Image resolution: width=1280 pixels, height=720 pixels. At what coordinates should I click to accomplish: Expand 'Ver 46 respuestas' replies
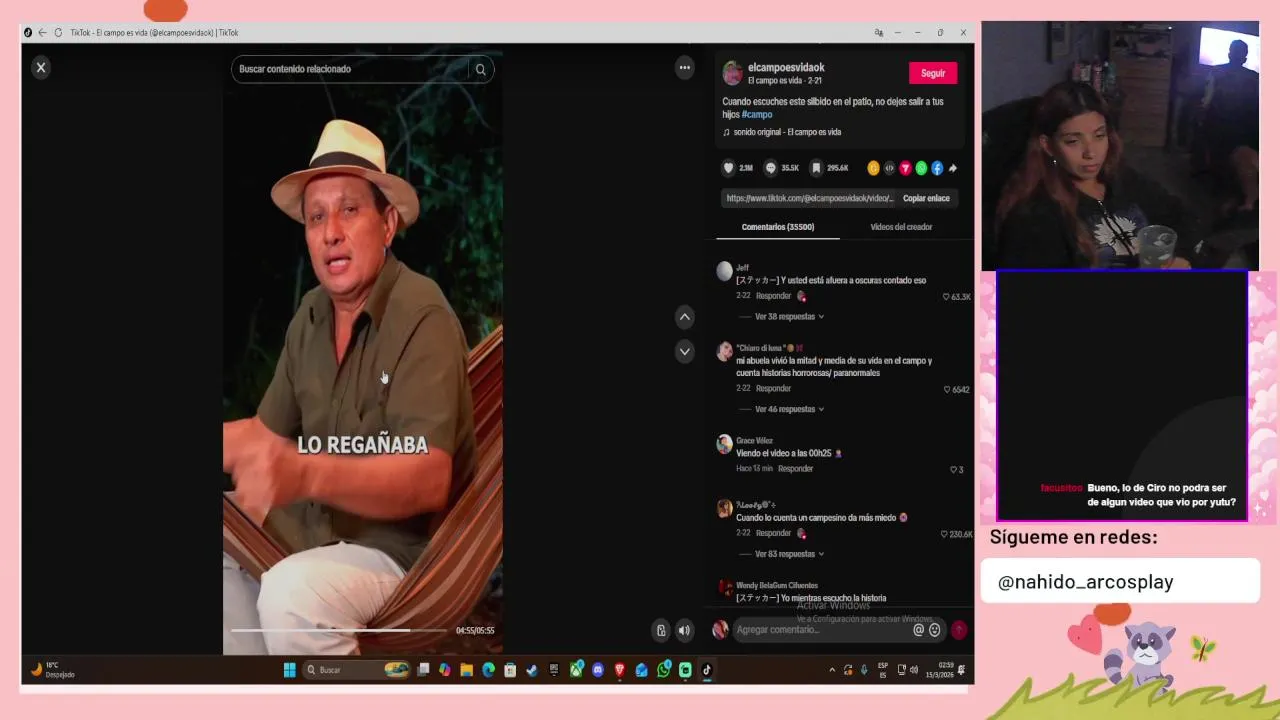(x=789, y=409)
